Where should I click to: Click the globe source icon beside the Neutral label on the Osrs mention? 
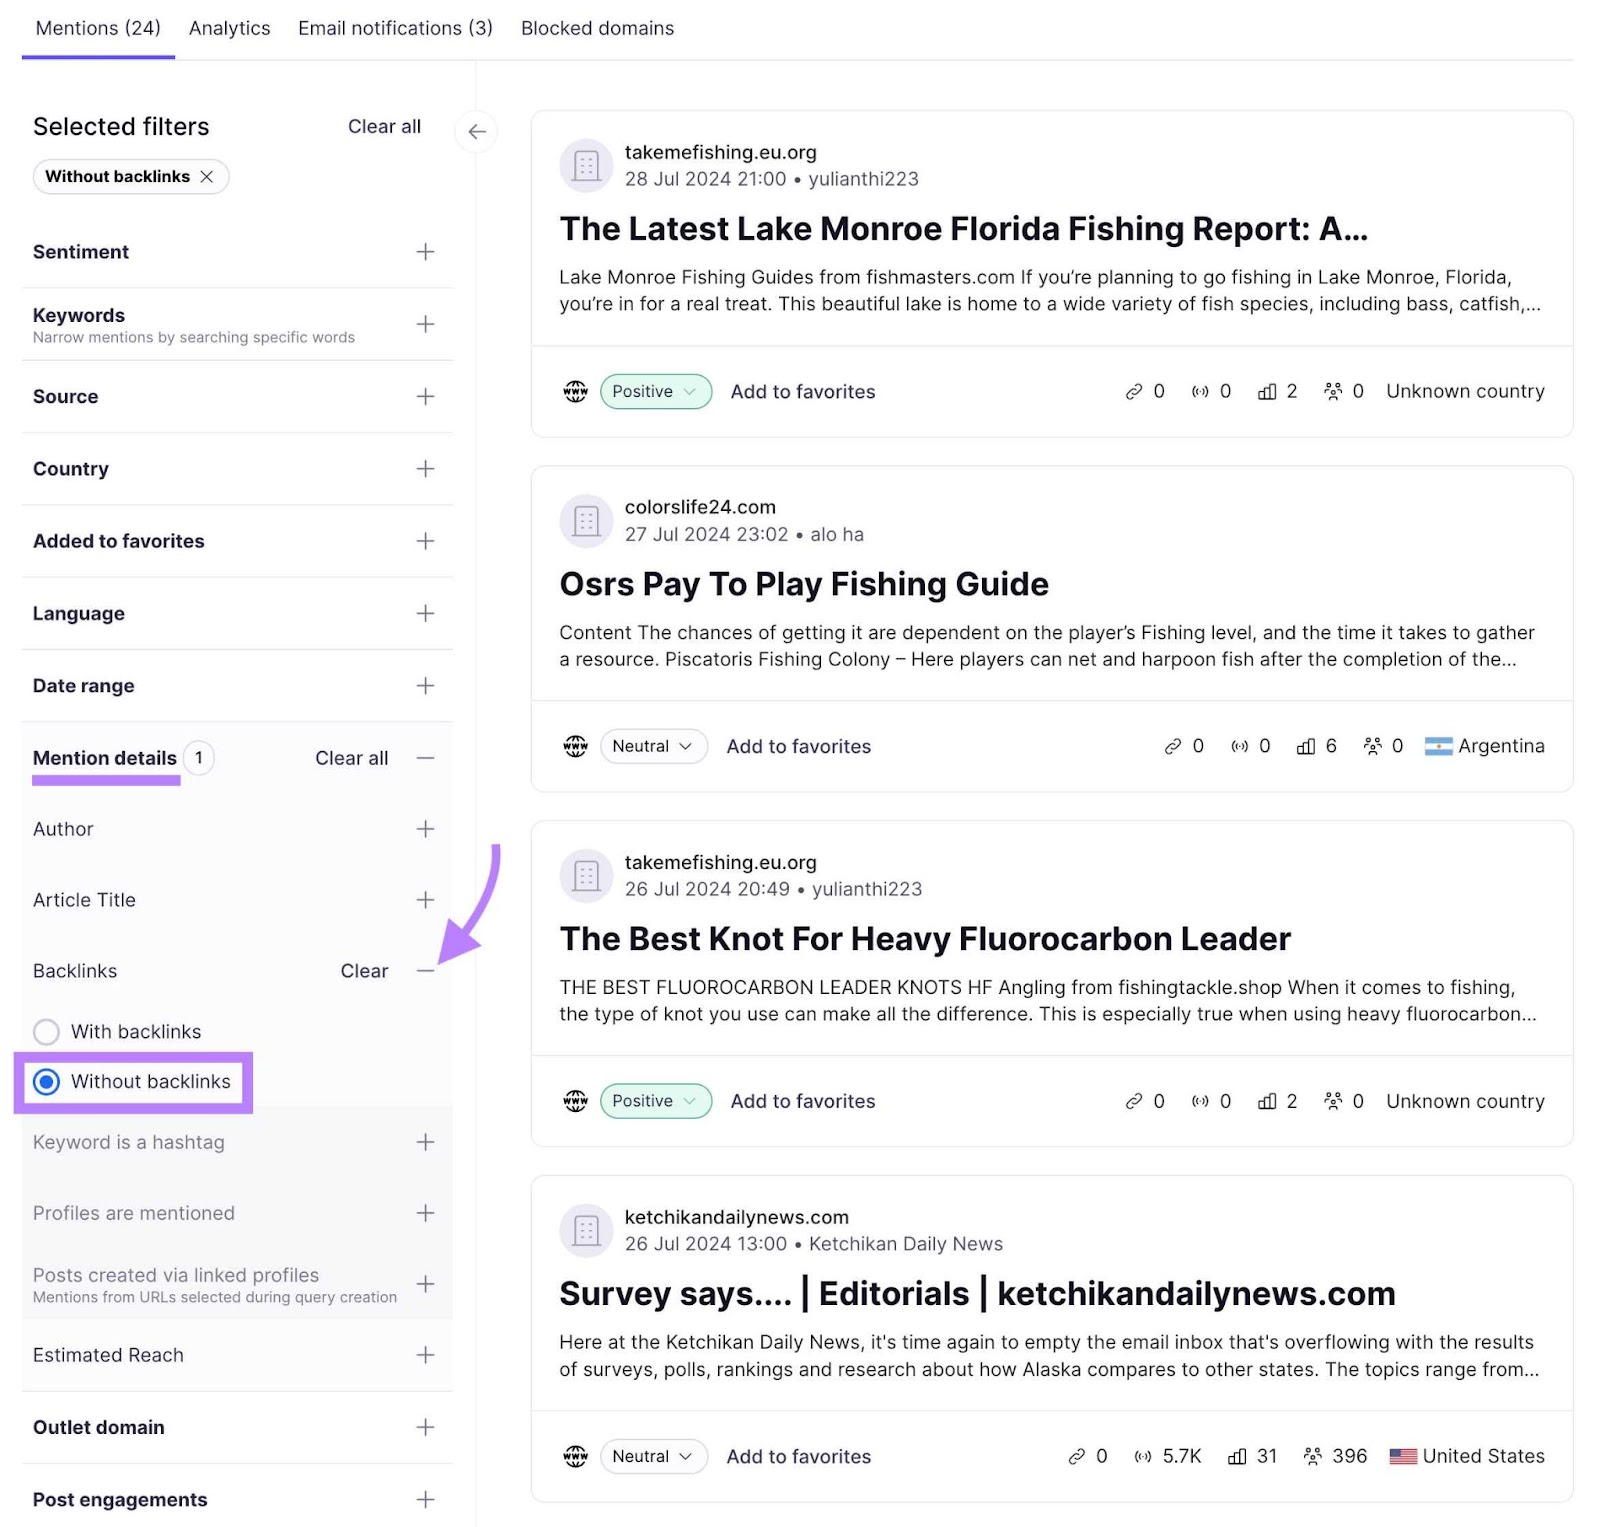tap(575, 746)
